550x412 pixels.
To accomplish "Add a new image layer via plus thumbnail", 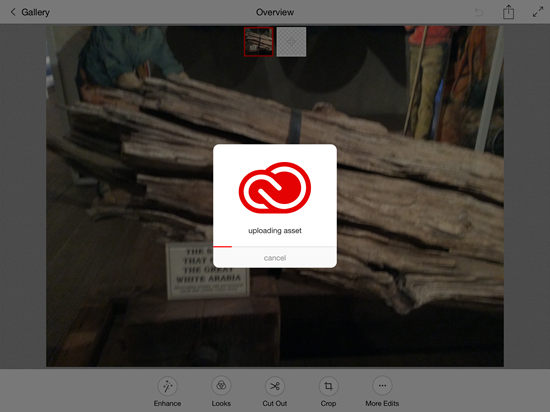I will 291,42.
